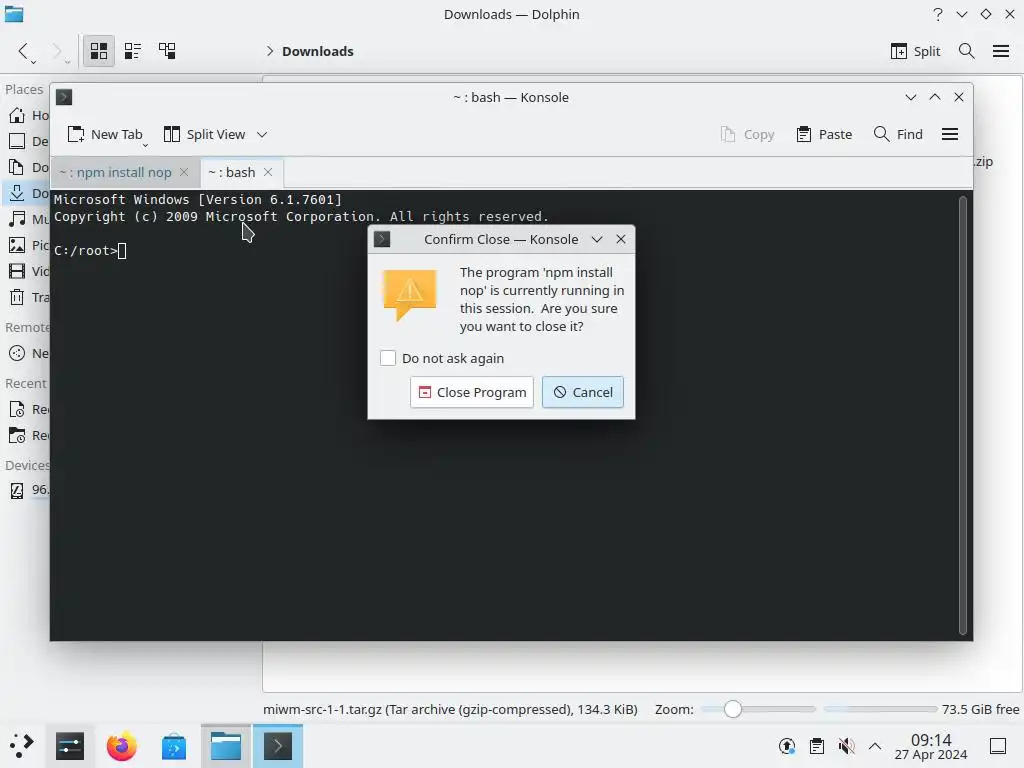Viewport: 1024px width, 768px height.
Task: Open System Settings from the taskbar
Action: 70,746
